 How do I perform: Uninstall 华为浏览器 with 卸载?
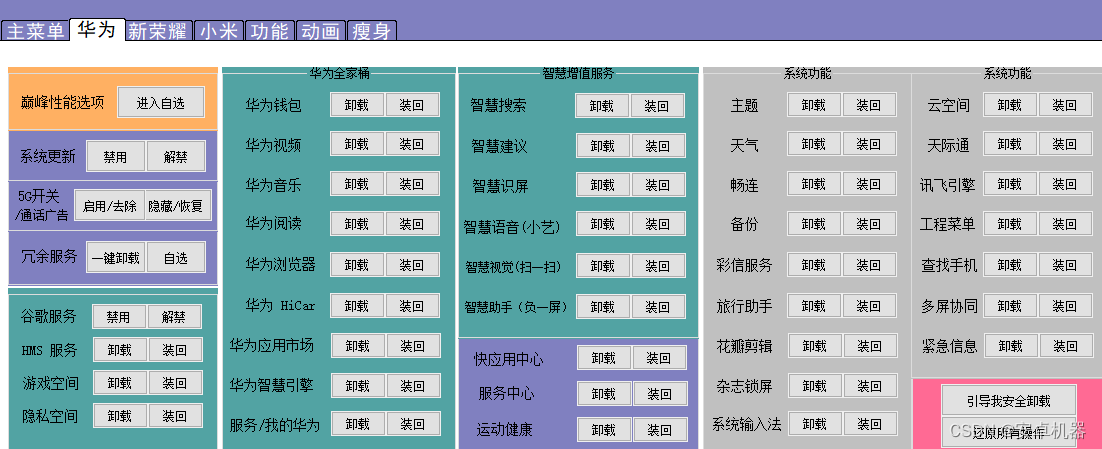click(x=357, y=264)
